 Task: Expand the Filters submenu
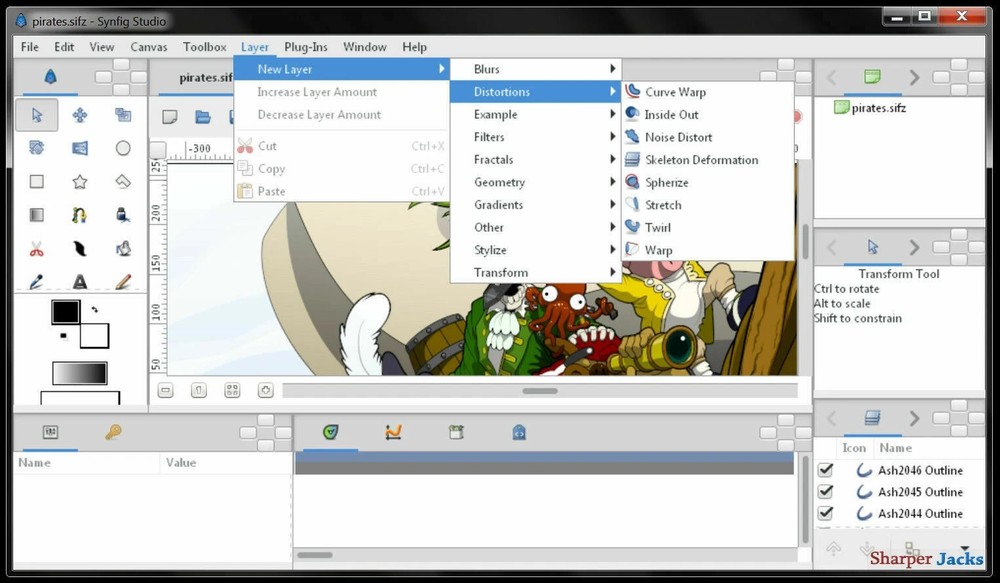(536, 137)
